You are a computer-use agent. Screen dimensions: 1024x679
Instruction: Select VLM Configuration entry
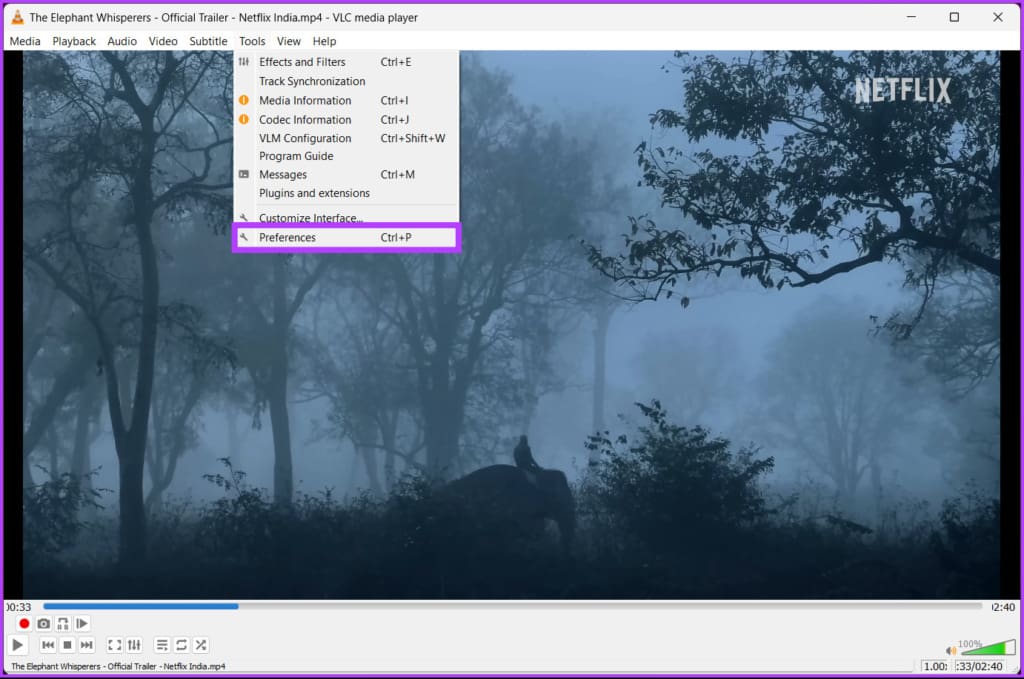pos(346,138)
